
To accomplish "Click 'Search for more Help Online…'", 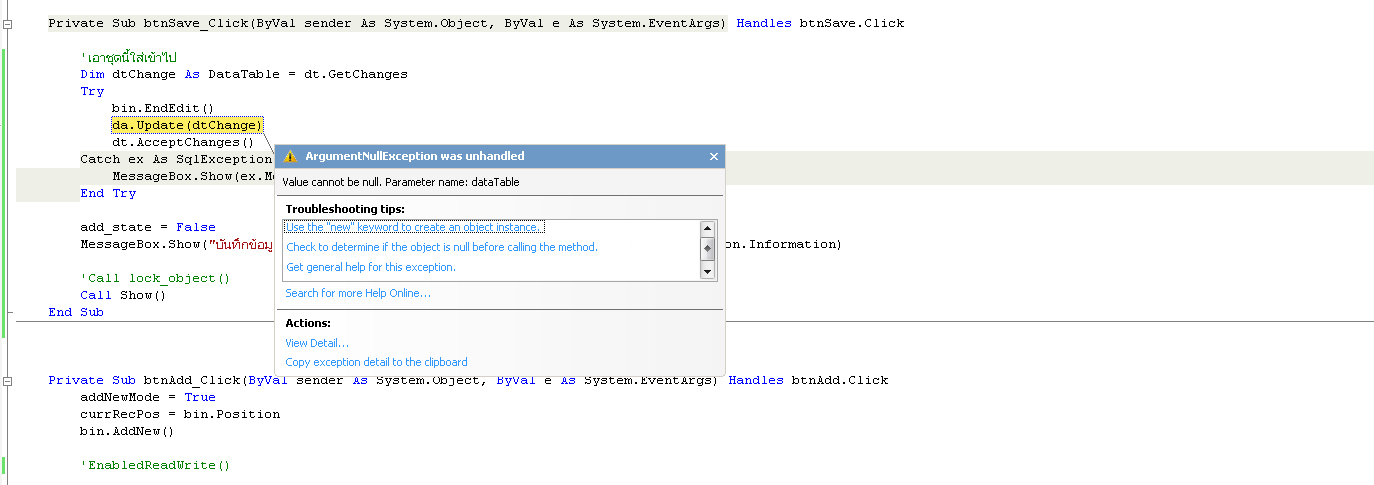I will [358, 293].
